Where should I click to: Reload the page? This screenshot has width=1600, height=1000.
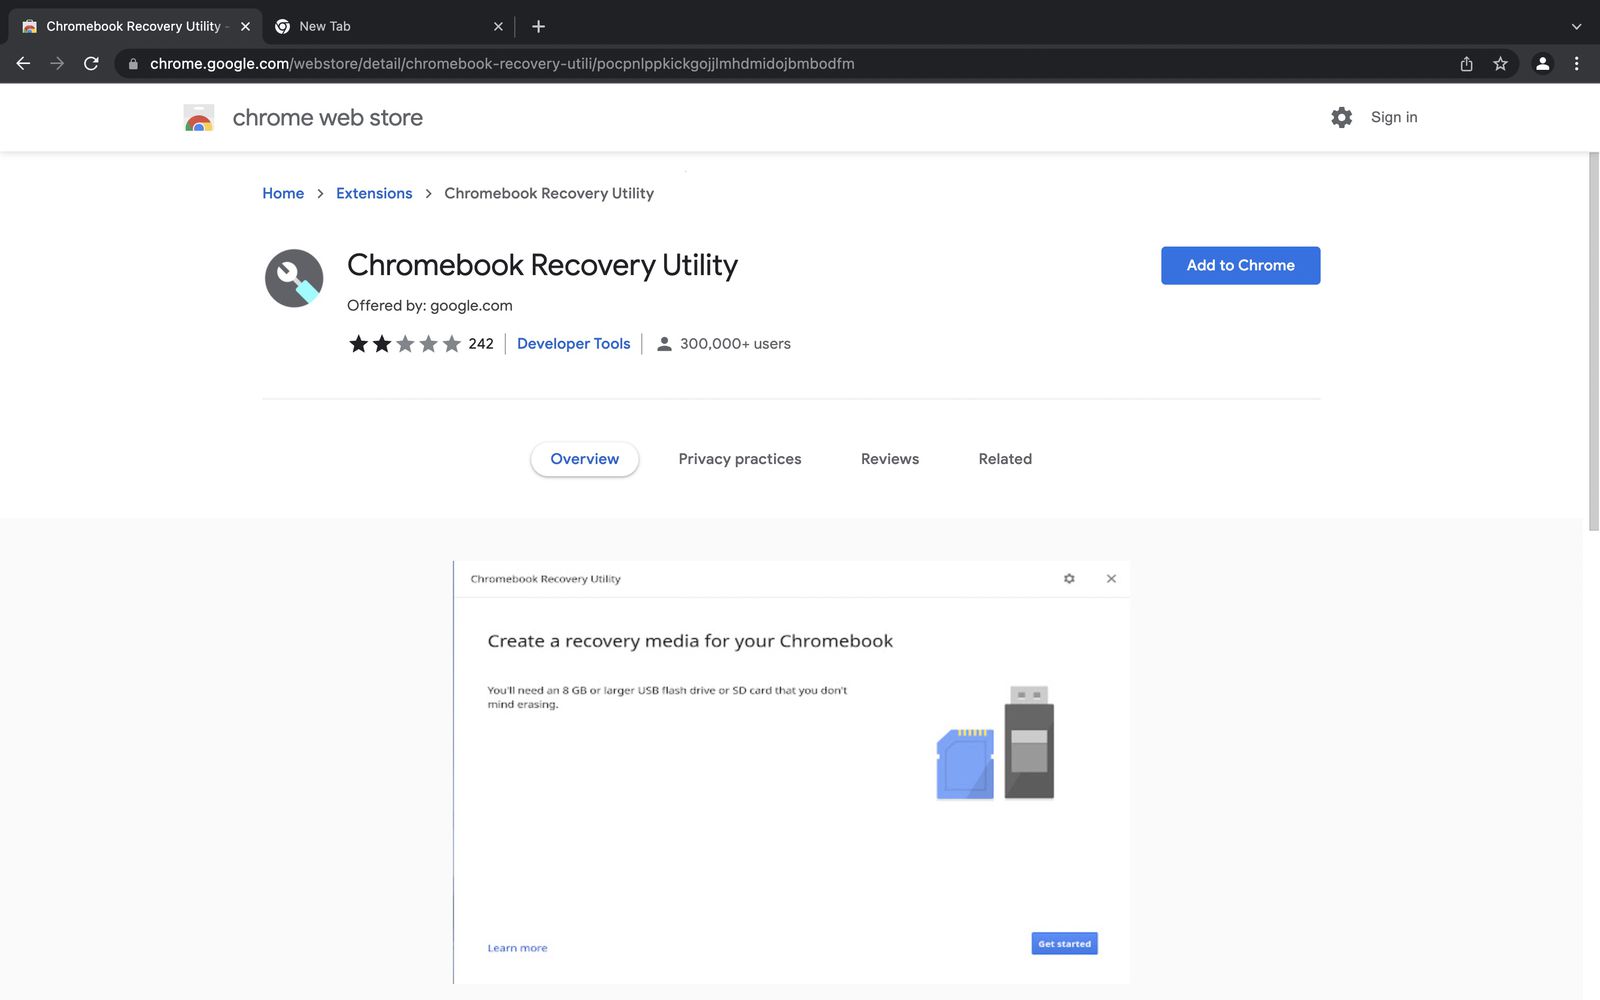(x=91, y=64)
